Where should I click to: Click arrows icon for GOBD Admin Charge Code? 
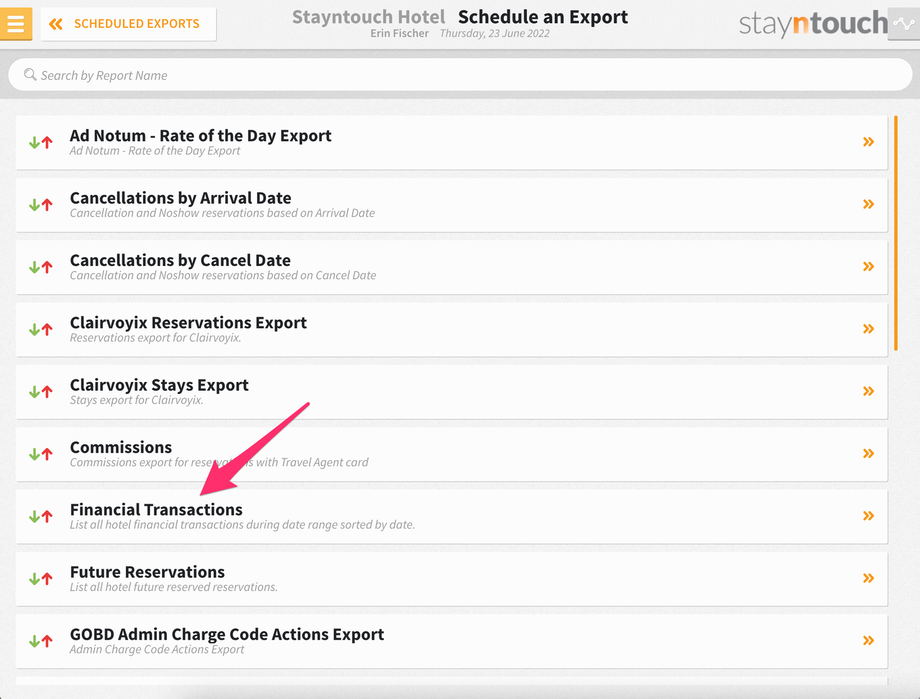tap(41, 641)
